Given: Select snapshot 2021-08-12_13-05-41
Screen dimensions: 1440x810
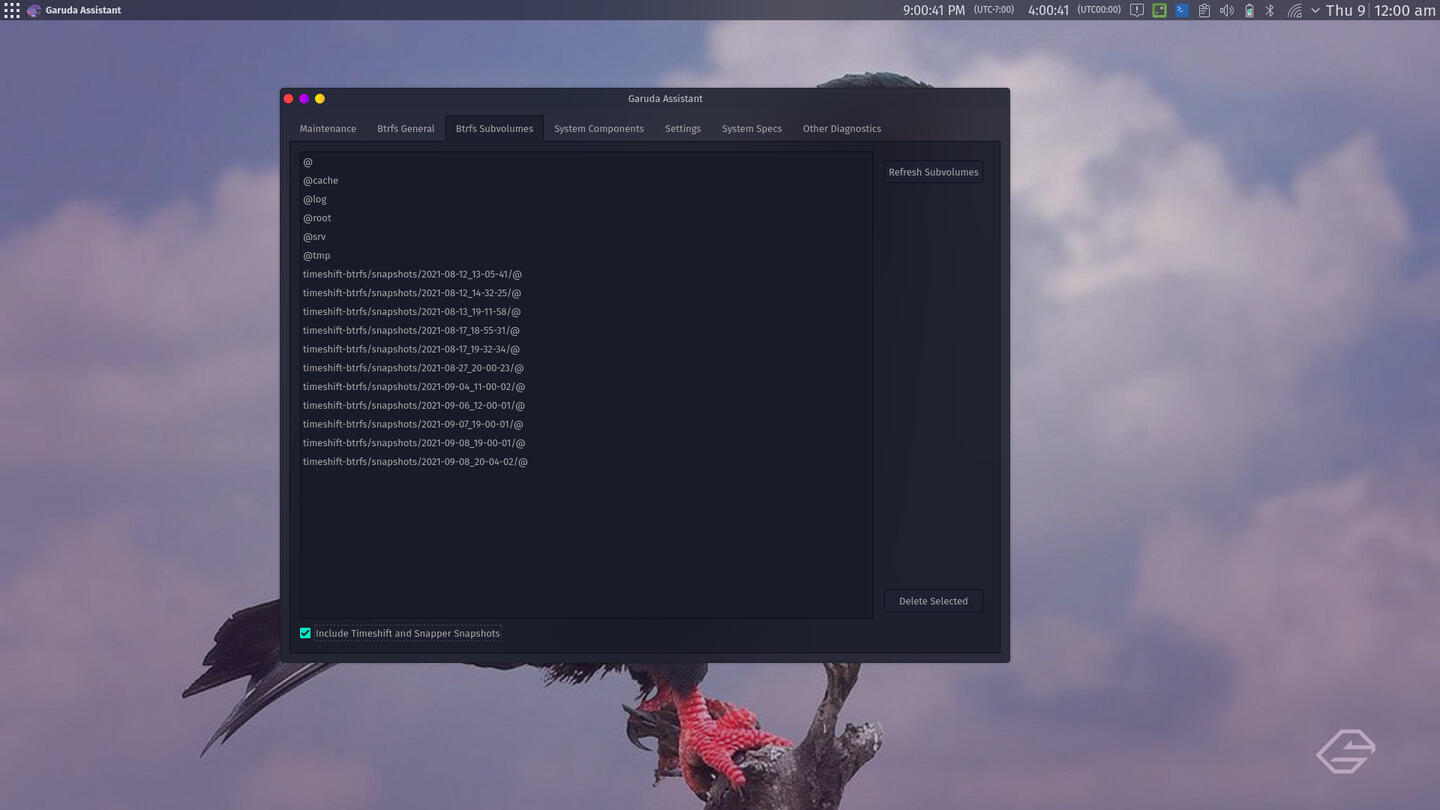Looking at the screenshot, I should tap(586, 274).
